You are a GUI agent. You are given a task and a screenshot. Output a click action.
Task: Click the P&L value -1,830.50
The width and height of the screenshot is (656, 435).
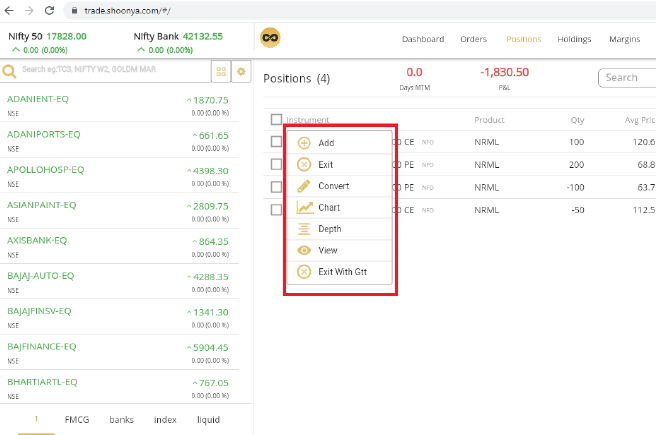505,72
